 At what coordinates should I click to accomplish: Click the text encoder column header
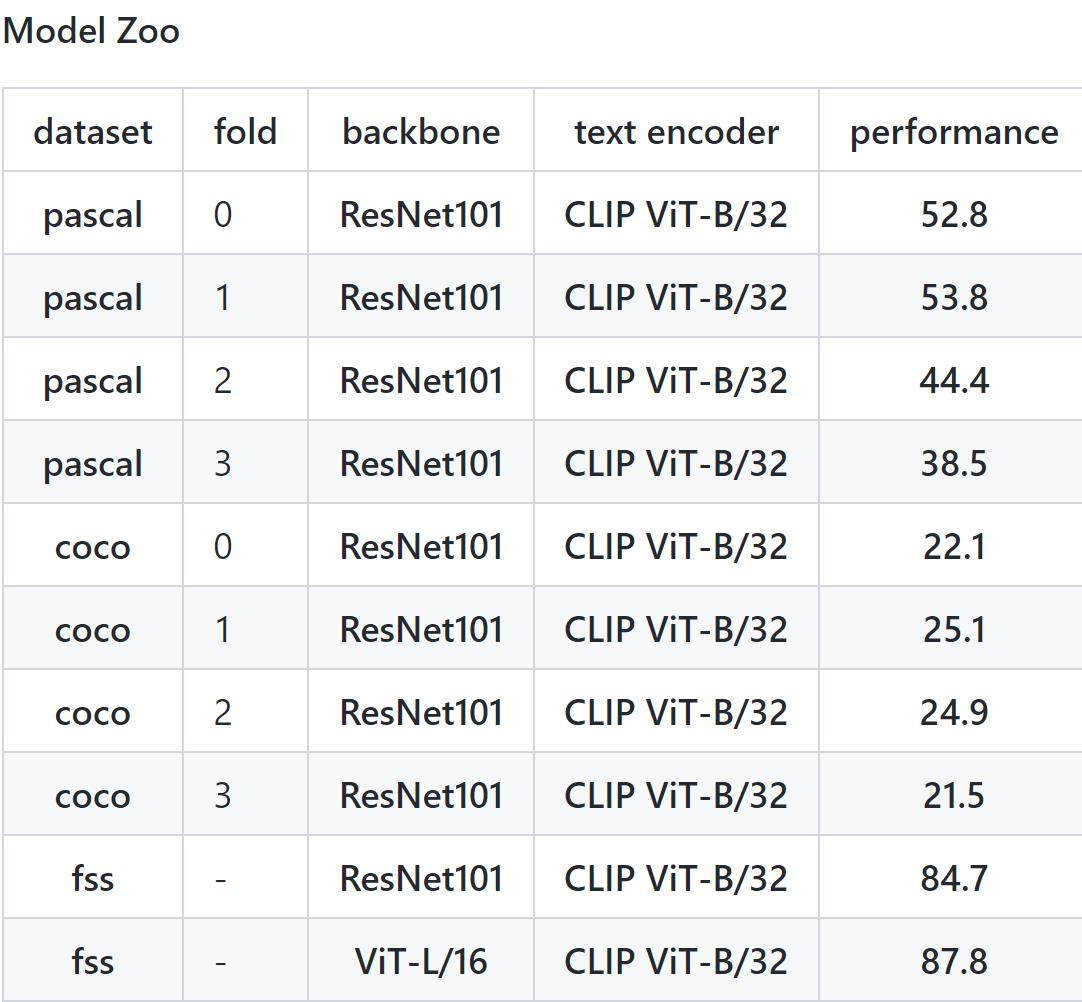(x=676, y=132)
